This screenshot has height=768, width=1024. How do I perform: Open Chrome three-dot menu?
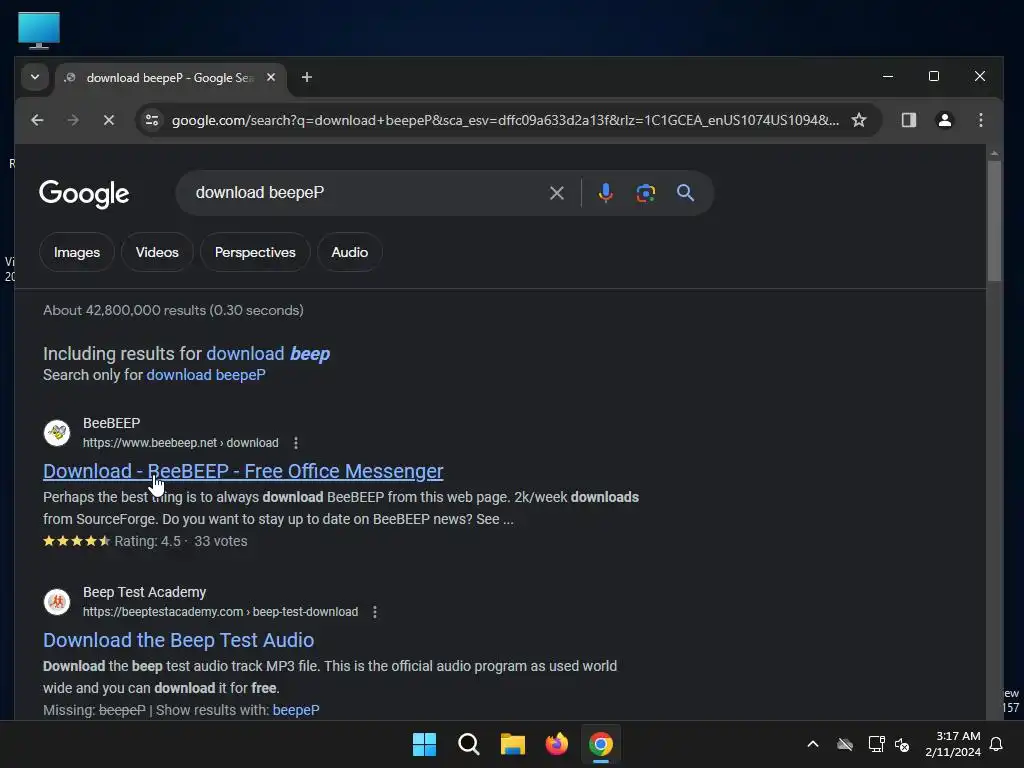pyautogui.click(x=980, y=120)
